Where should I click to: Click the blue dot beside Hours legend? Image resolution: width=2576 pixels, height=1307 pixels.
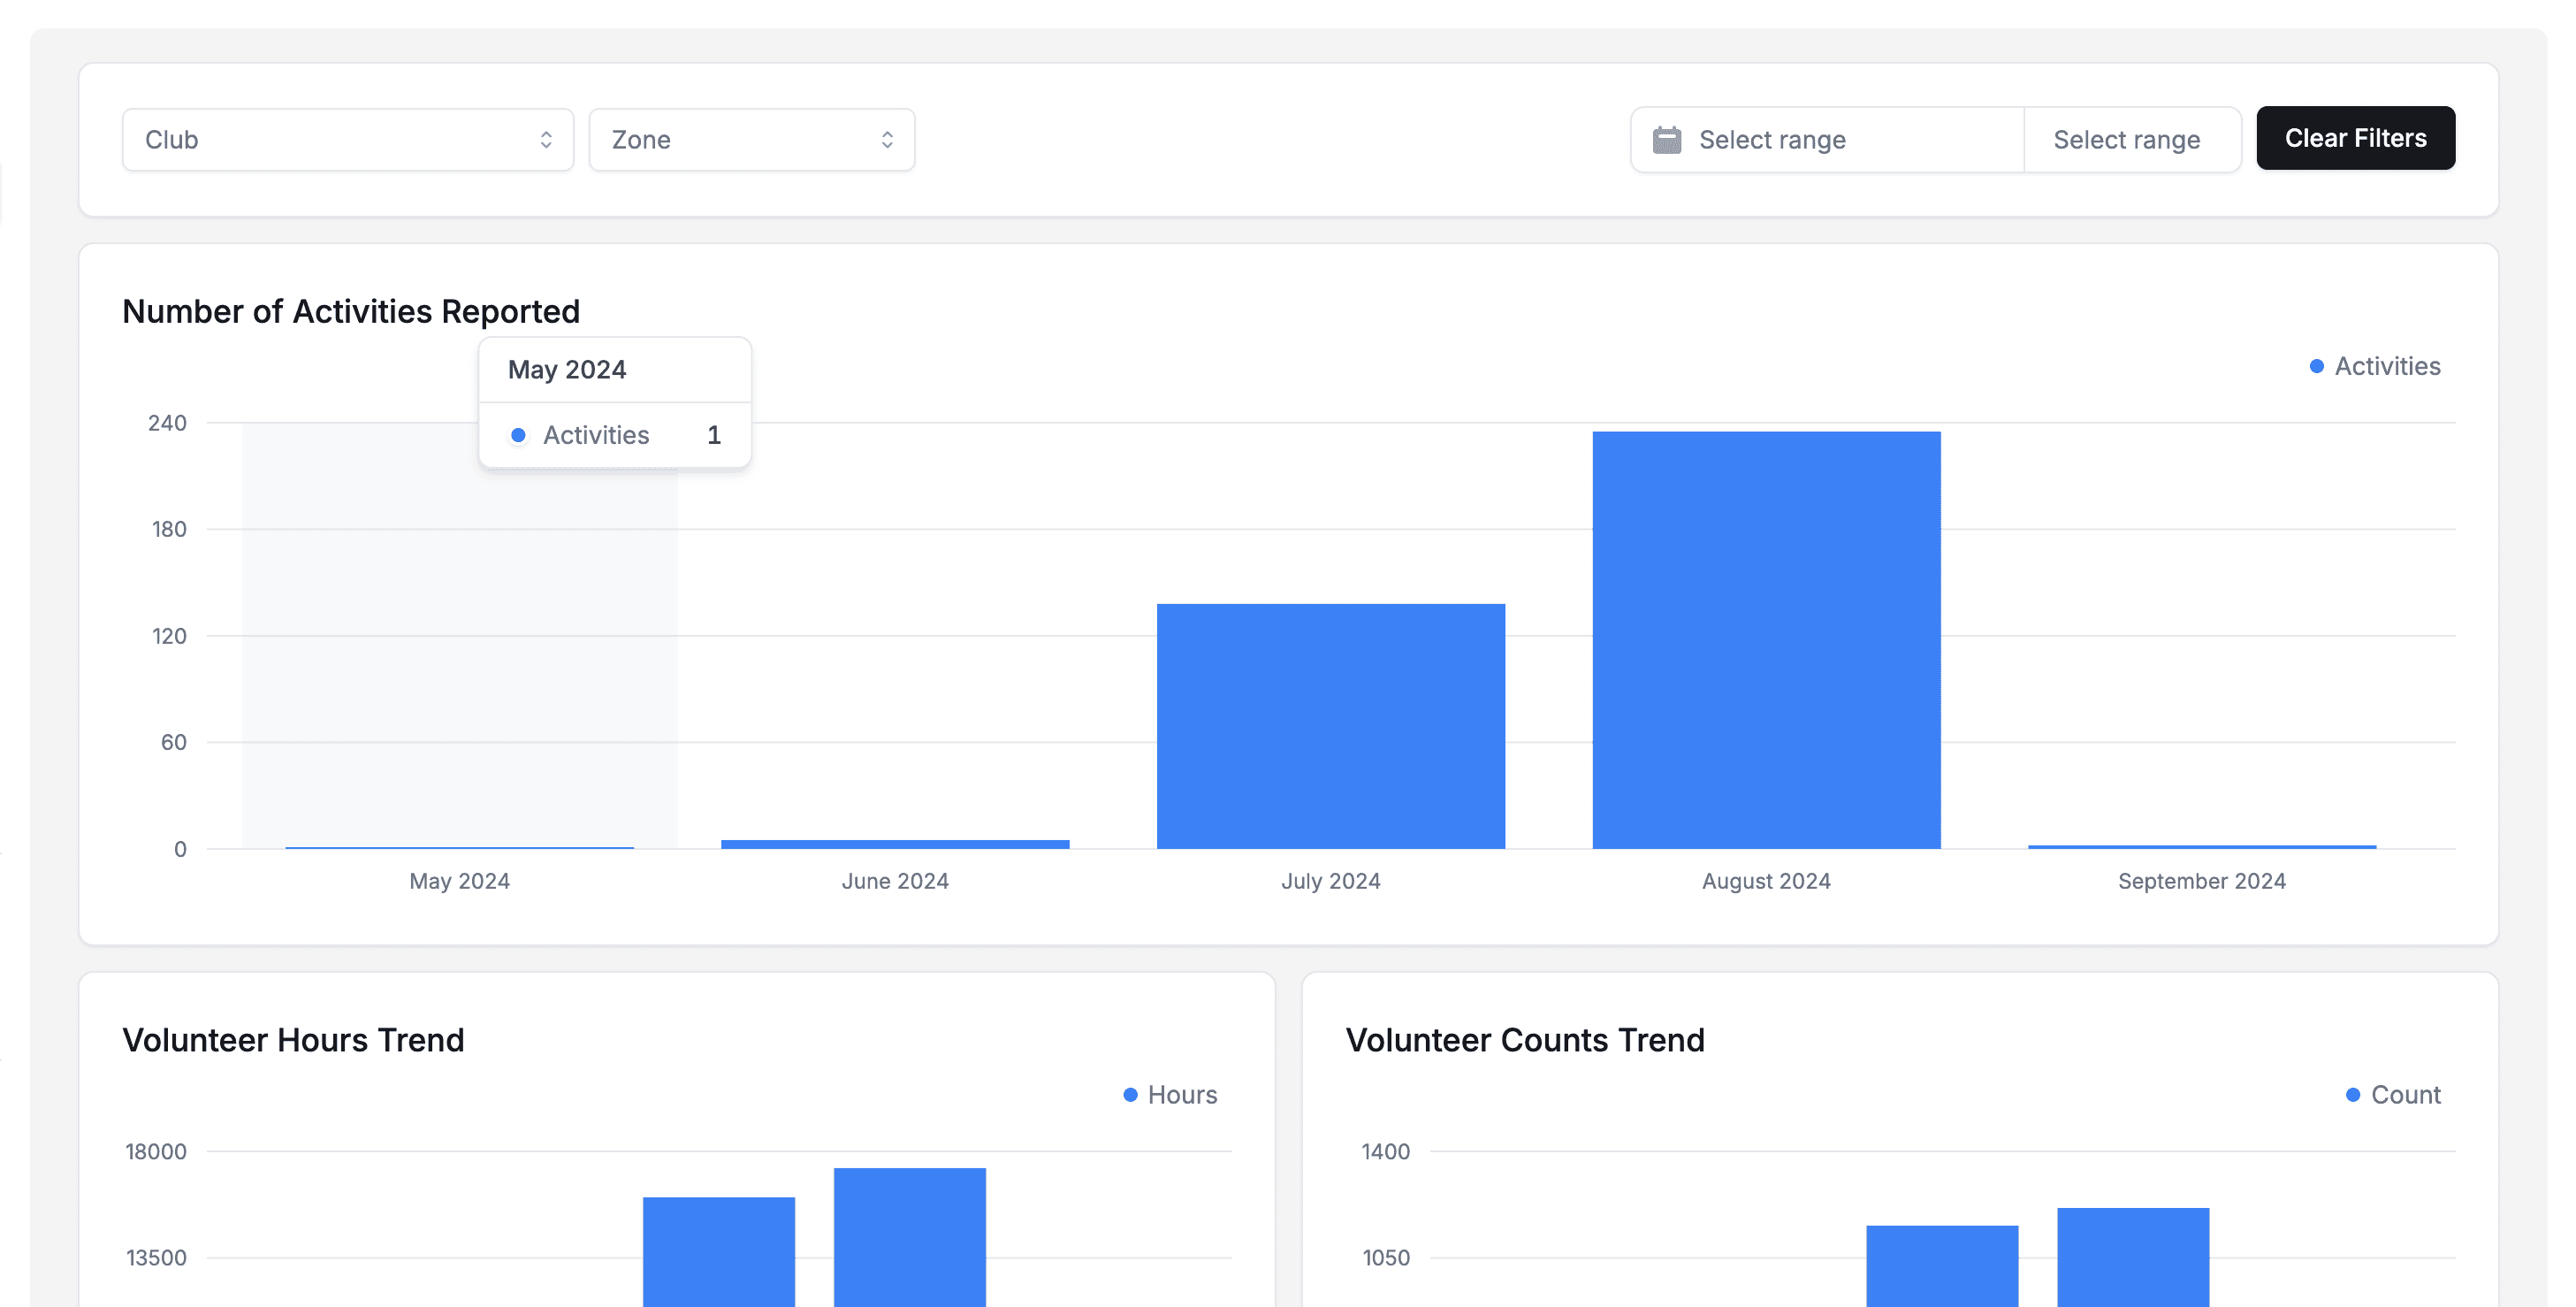(x=1130, y=1095)
